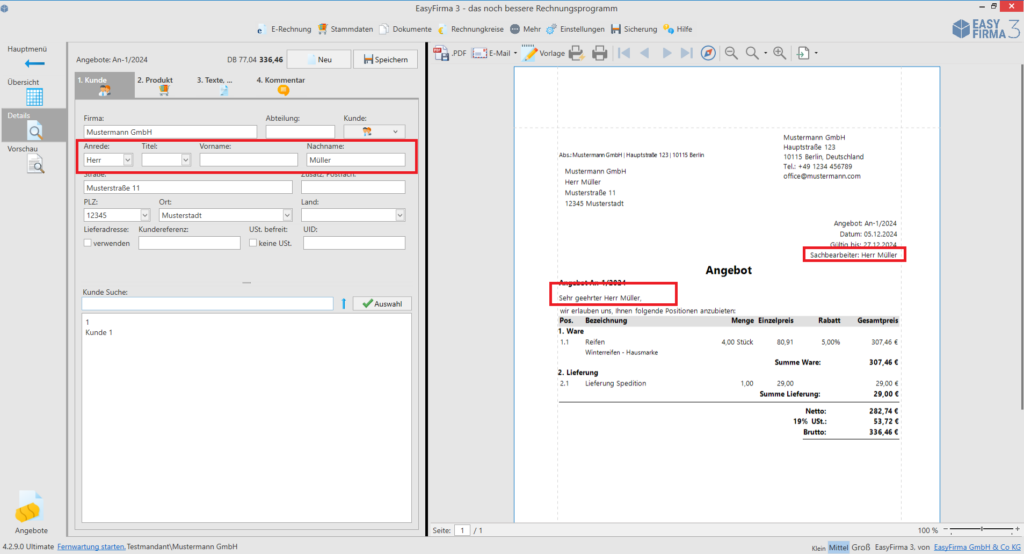Click the compass navigation icon
1024x554 pixels.
708,53
